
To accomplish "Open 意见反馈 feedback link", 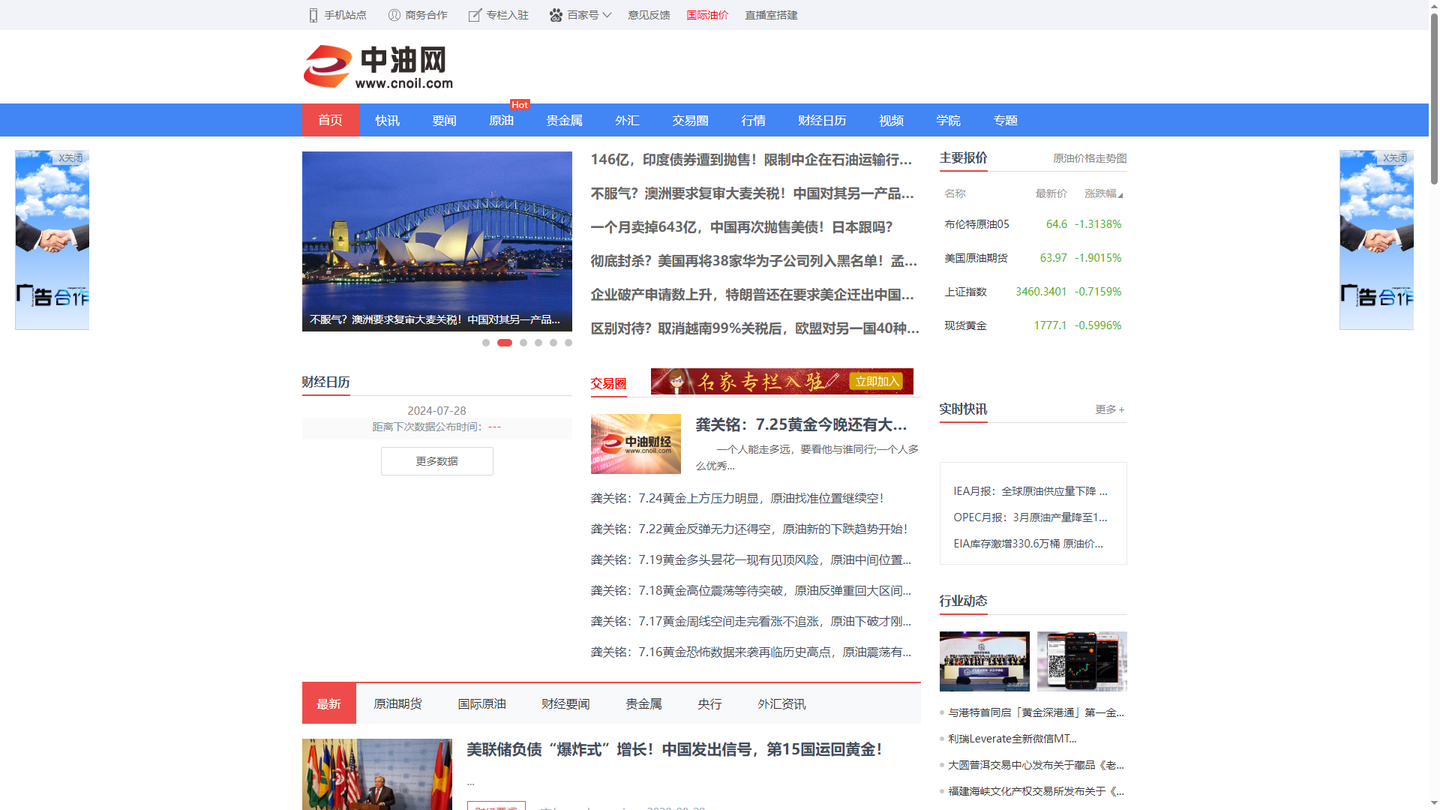I will [649, 15].
